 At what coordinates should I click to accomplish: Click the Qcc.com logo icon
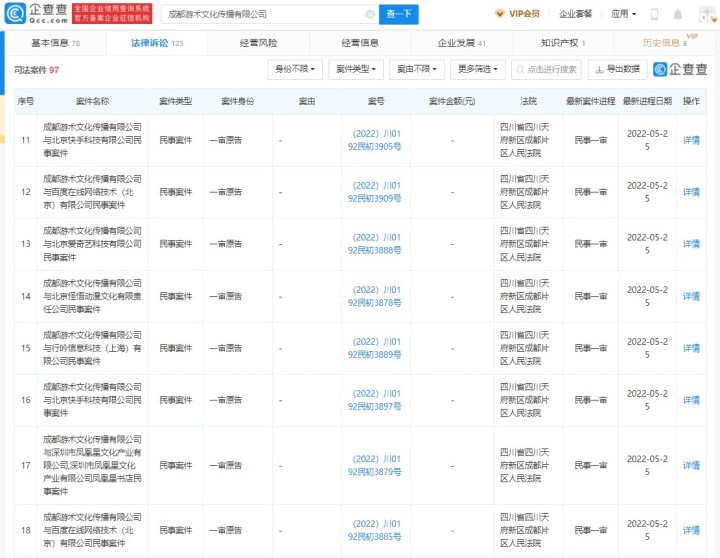coord(15,13)
